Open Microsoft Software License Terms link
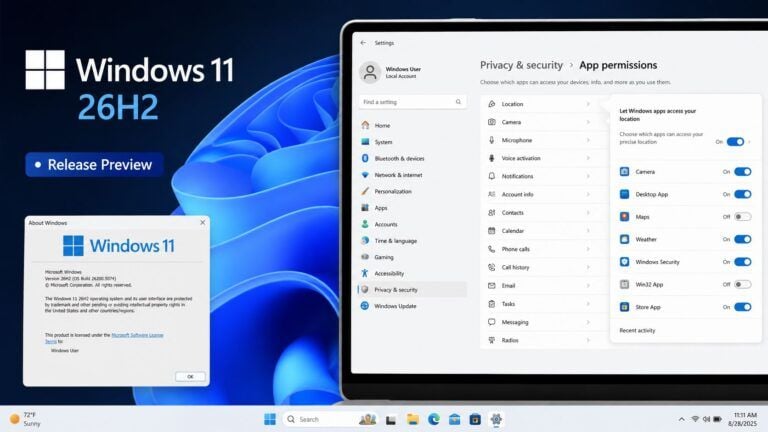Screen dimensions: 768x432 [x=138, y=335]
